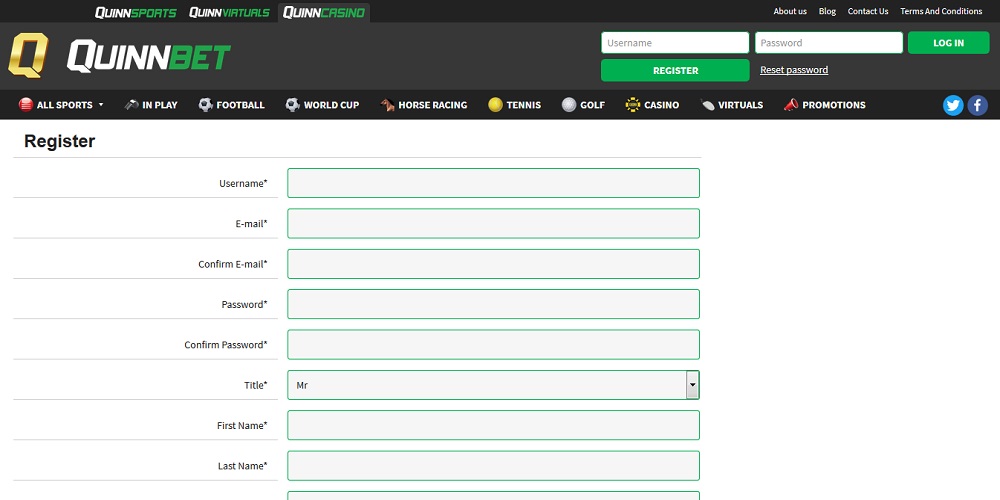The width and height of the screenshot is (1000, 500).
Task: Open Promotions from the navigation bar
Action: point(825,105)
